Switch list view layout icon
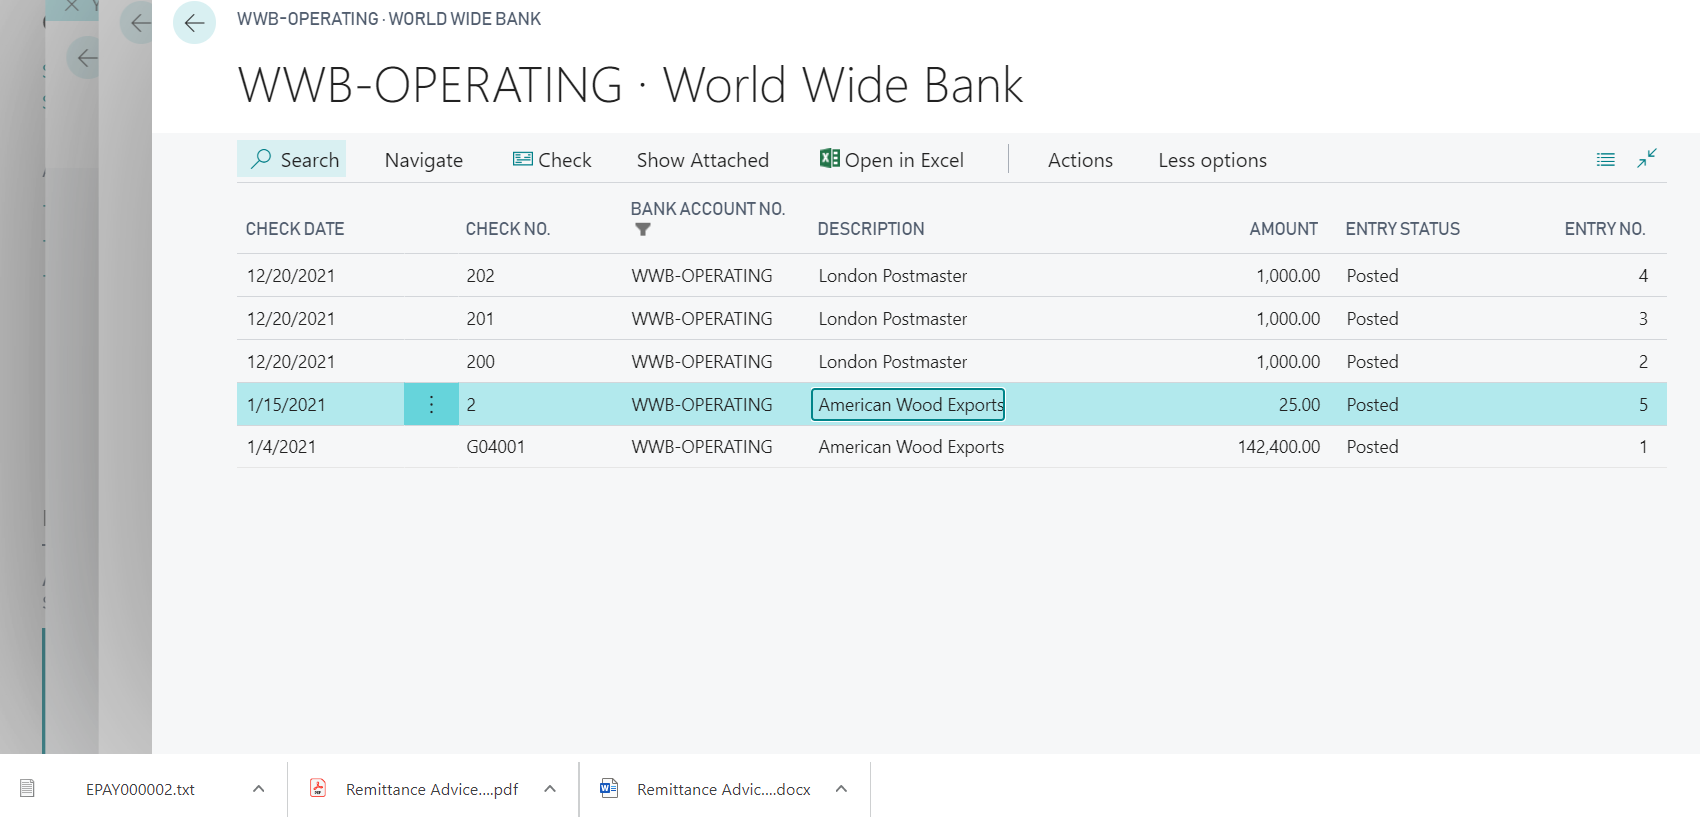The image size is (1700, 819). pos(1606,160)
